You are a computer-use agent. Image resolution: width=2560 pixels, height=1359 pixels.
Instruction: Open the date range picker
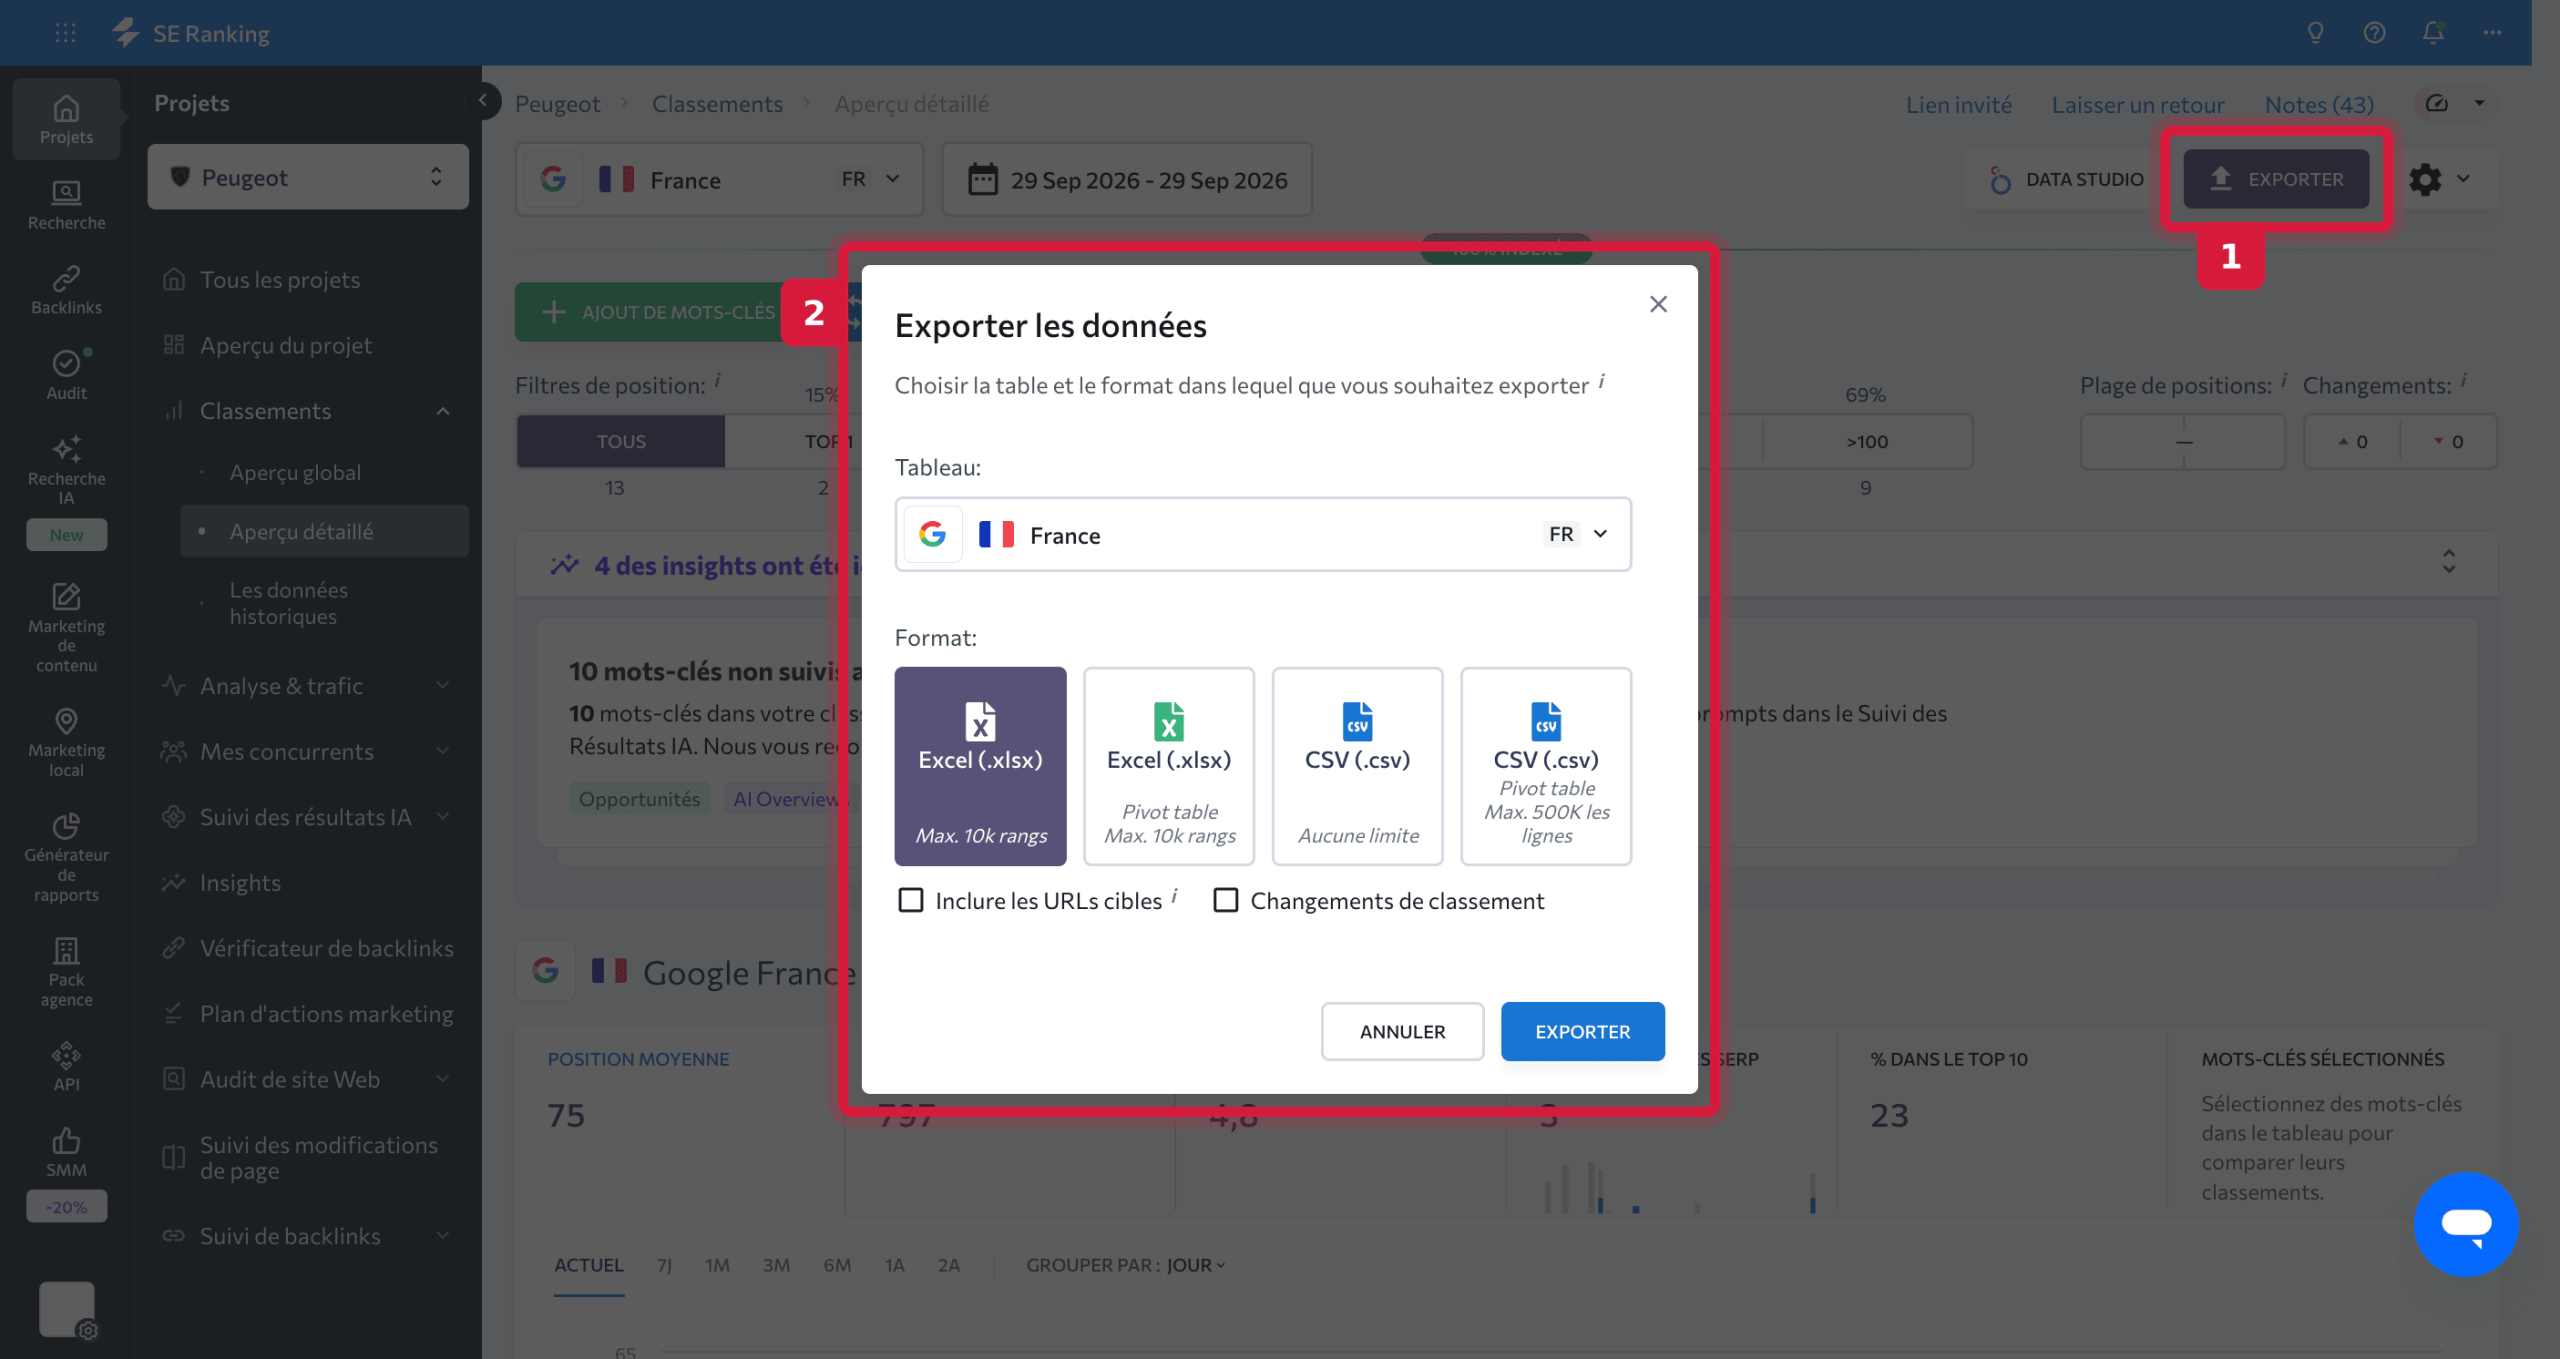click(x=1127, y=180)
